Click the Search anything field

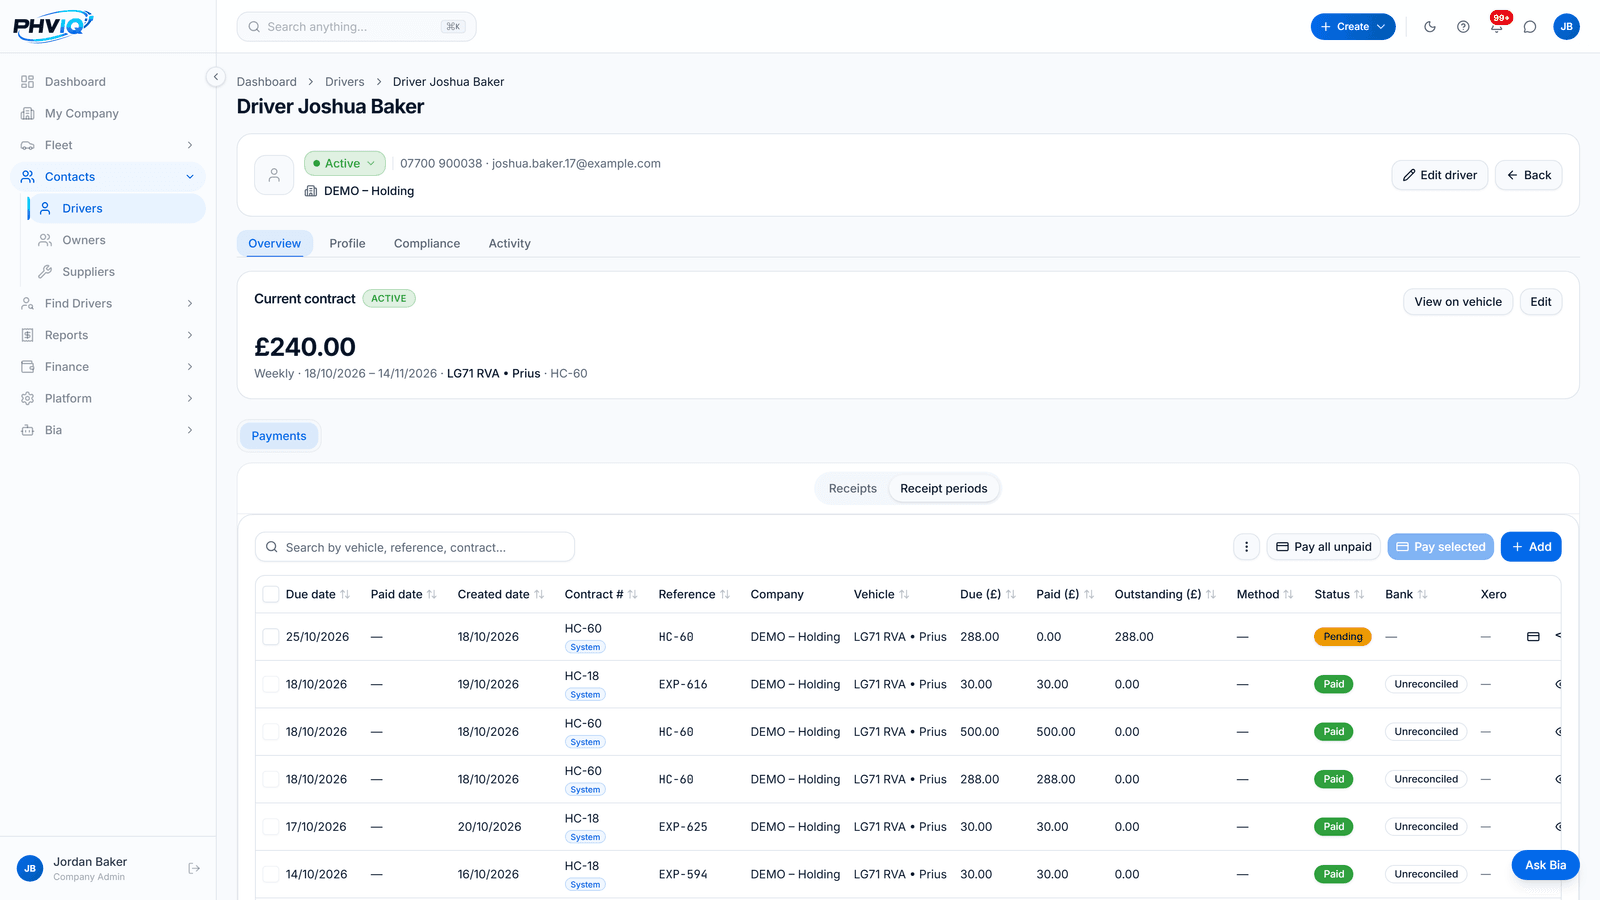pos(356,27)
